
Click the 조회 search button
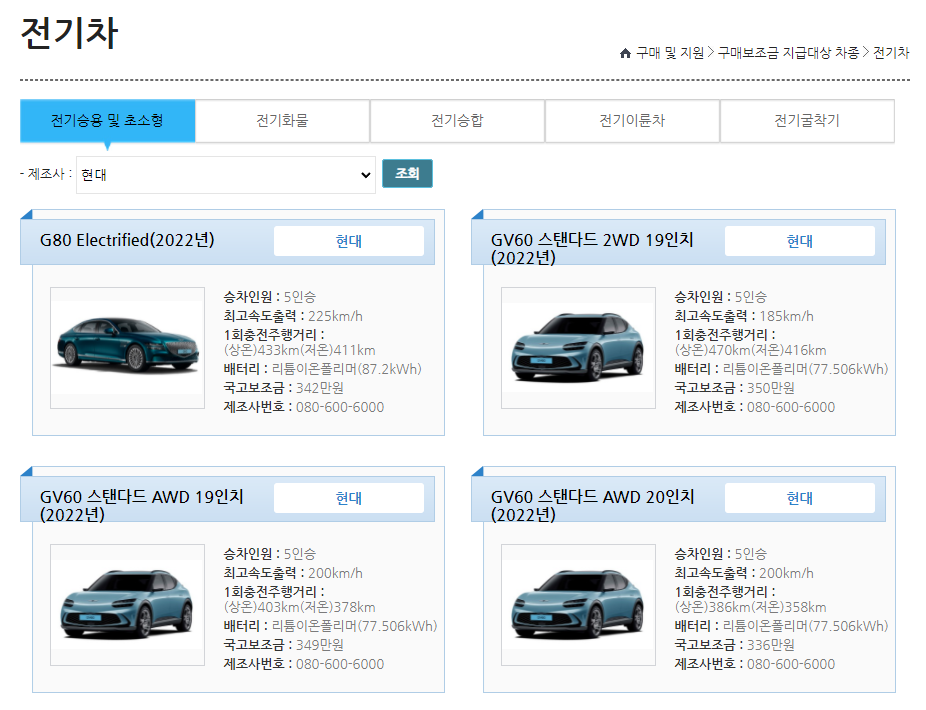407,174
